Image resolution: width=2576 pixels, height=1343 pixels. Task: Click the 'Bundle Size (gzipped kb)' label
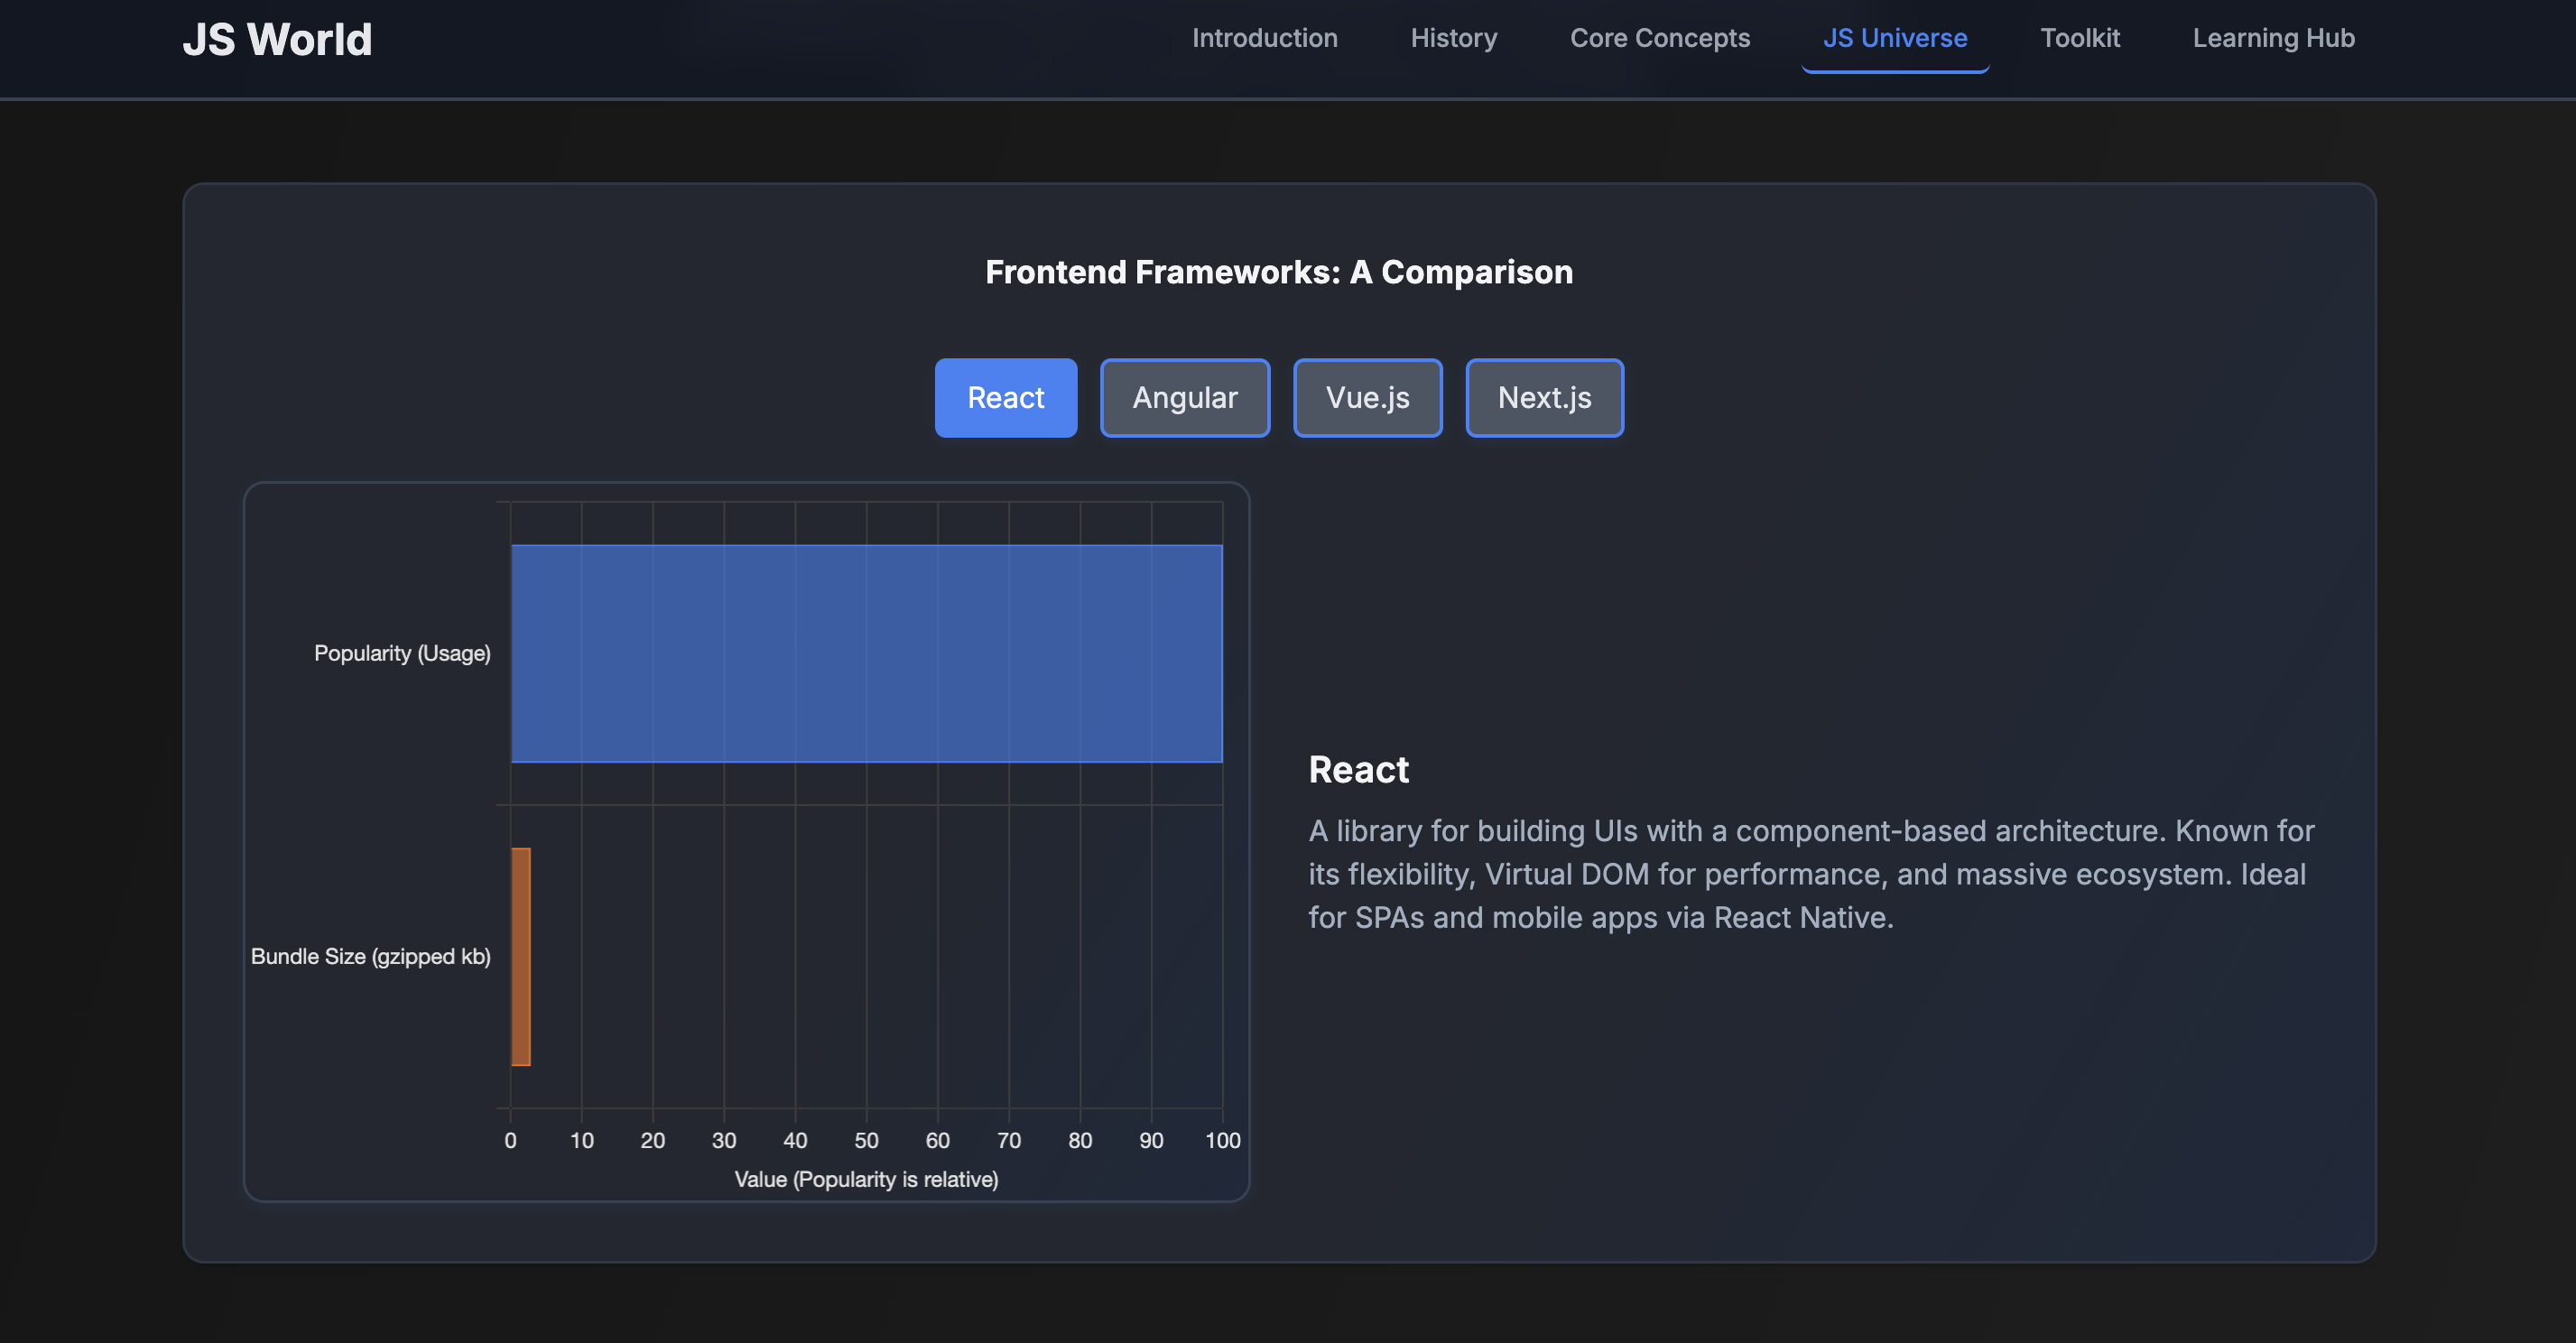click(x=370, y=957)
